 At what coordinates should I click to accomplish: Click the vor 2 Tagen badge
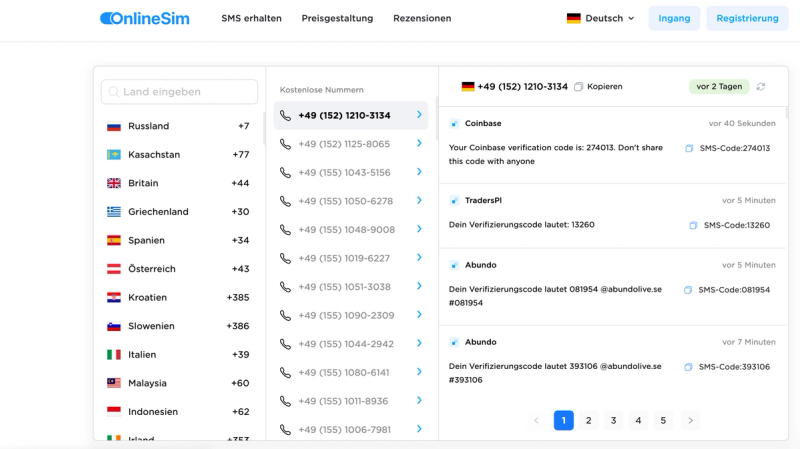[x=719, y=87]
